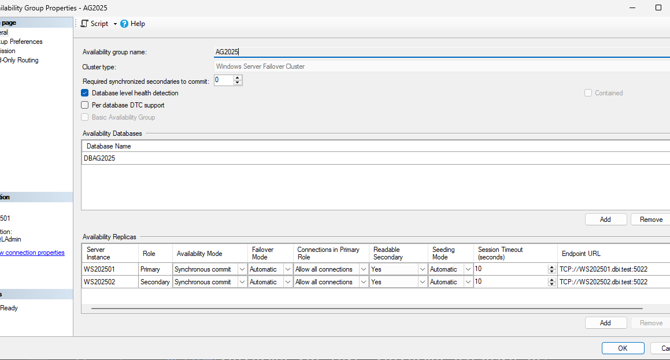Click the horizontal scrollbar under replicas grid
Viewport: 670px width, 360px height.
coord(367,308)
